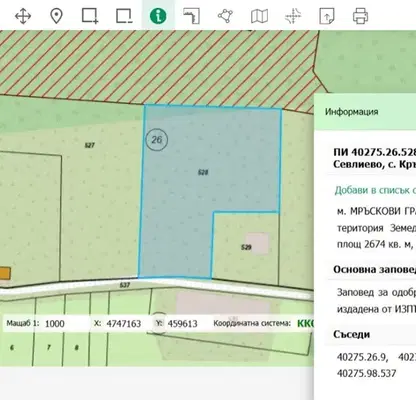Open the folded map layers icon
The width and height of the screenshot is (416, 400).
point(259,16)
